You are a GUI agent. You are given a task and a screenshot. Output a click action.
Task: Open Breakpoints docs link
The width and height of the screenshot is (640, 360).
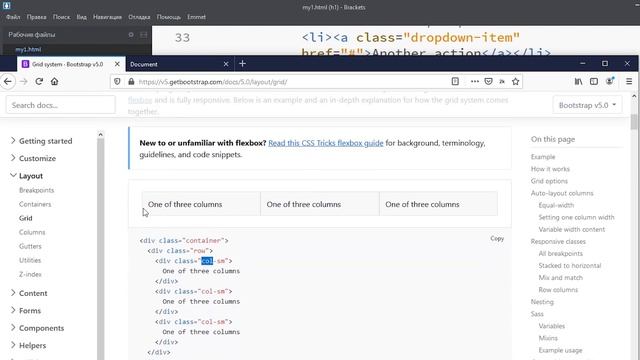tap(36, 190)
